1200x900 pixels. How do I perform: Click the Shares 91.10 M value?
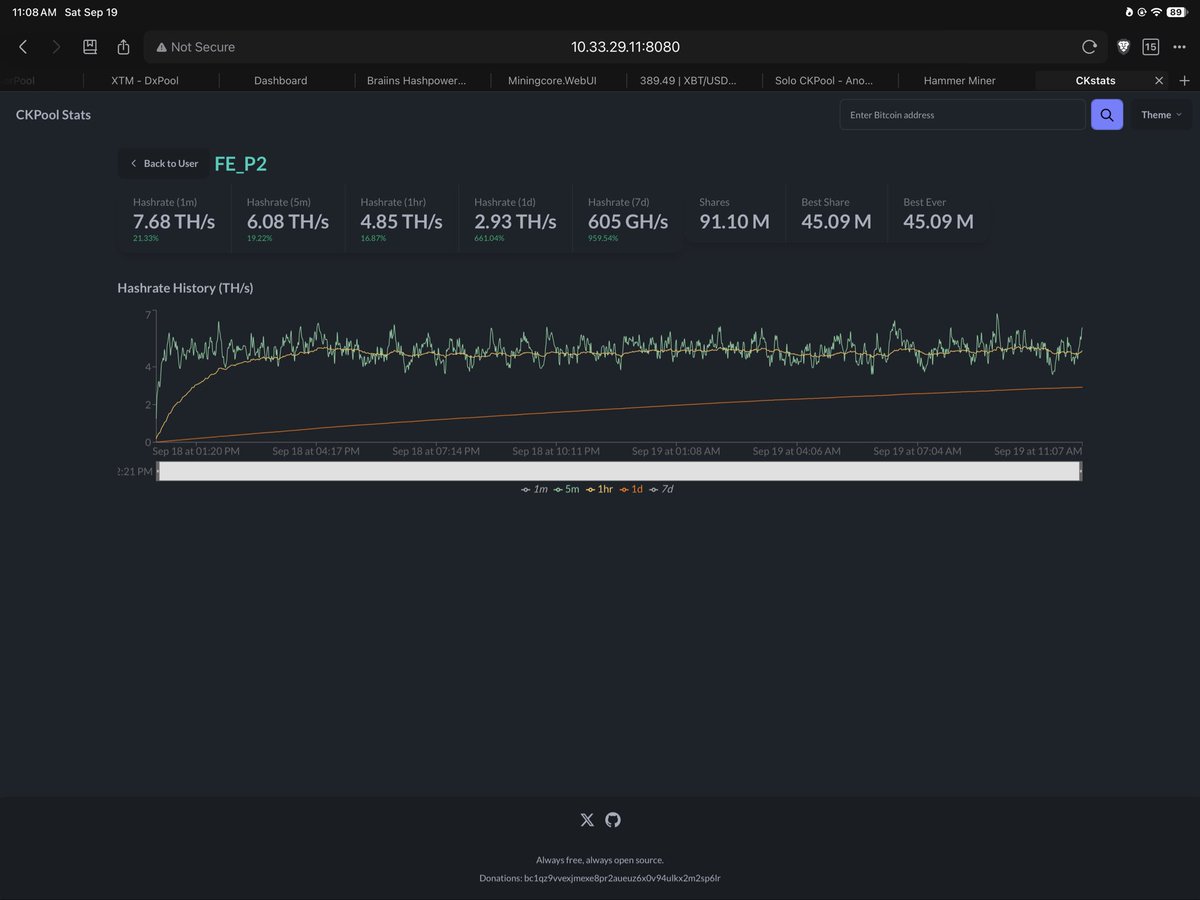click(x=735, y=222)
